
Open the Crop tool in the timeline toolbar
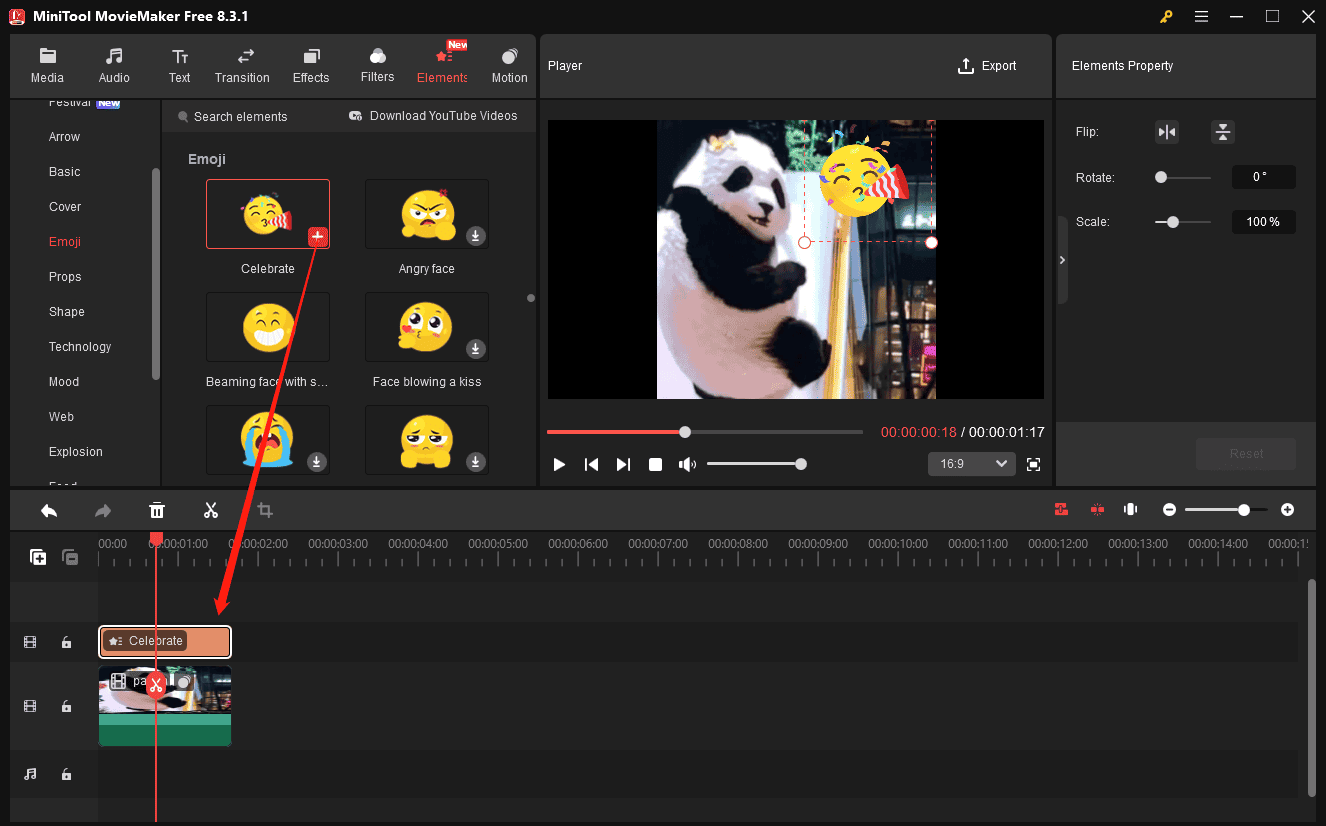pos(265,510)
